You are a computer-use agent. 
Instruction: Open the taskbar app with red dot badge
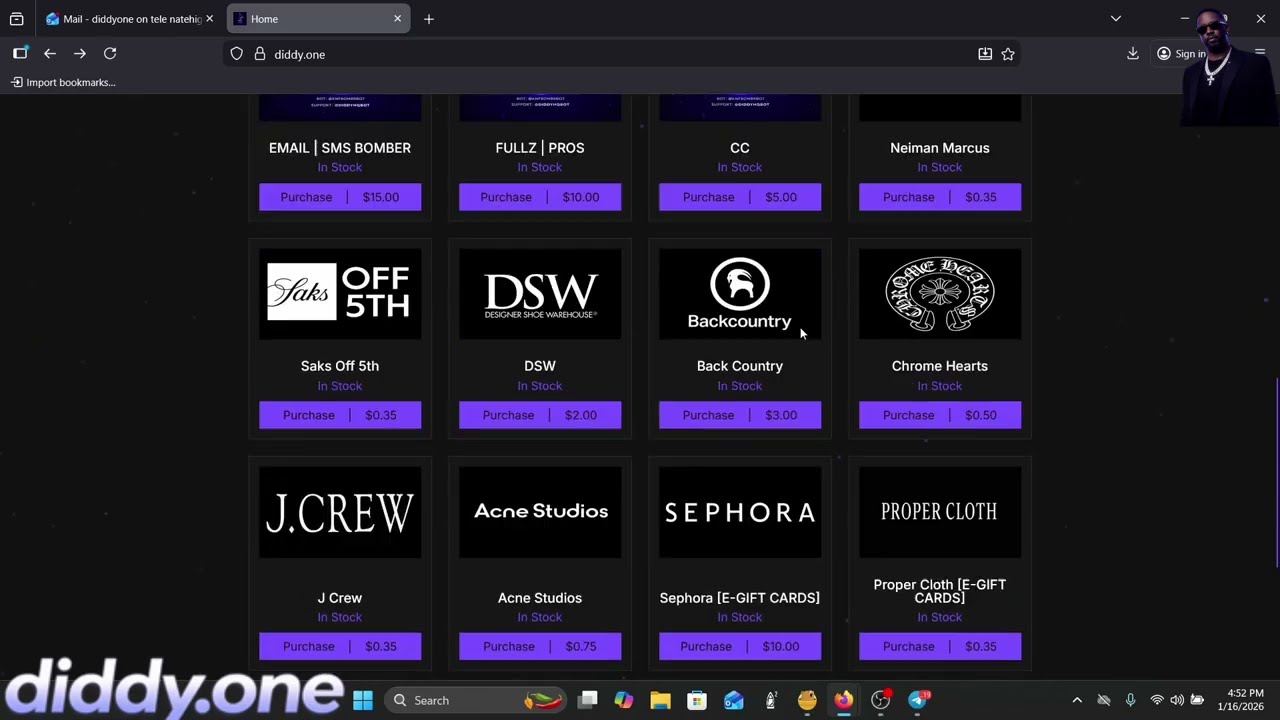pos(881,700)
